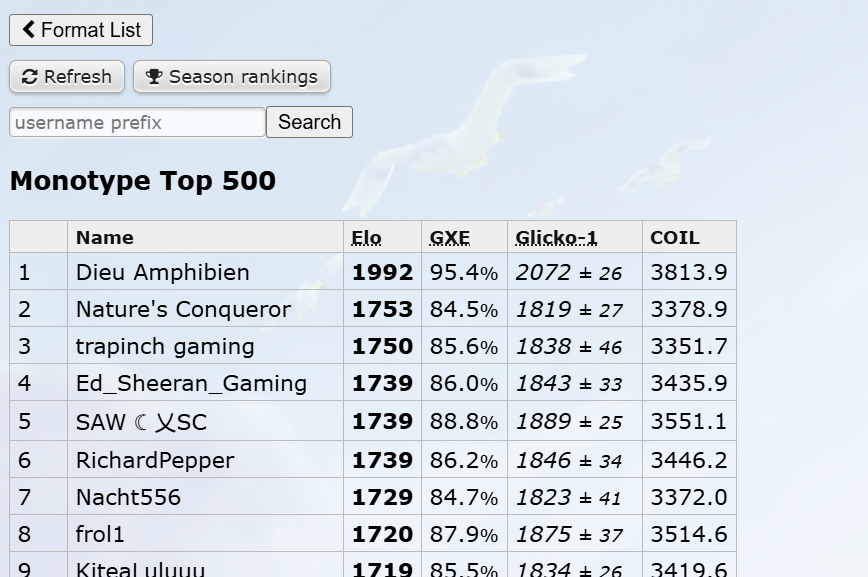This screenshot has height=577, width=868.
Task: Click rank number 1
Action: click(x=24, y=272)
